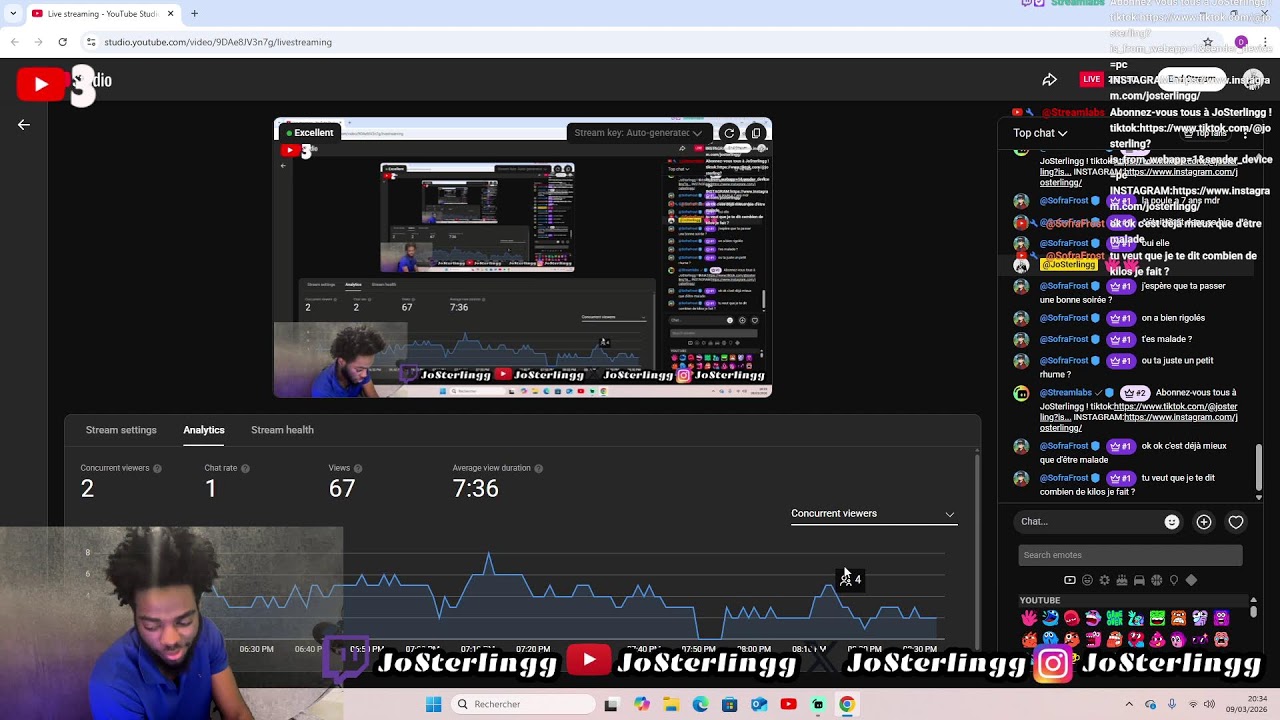The height and width of the screenshot is (720, 1280).
Task: Select the nature flower emoji category
Action: coord(1104,580)
